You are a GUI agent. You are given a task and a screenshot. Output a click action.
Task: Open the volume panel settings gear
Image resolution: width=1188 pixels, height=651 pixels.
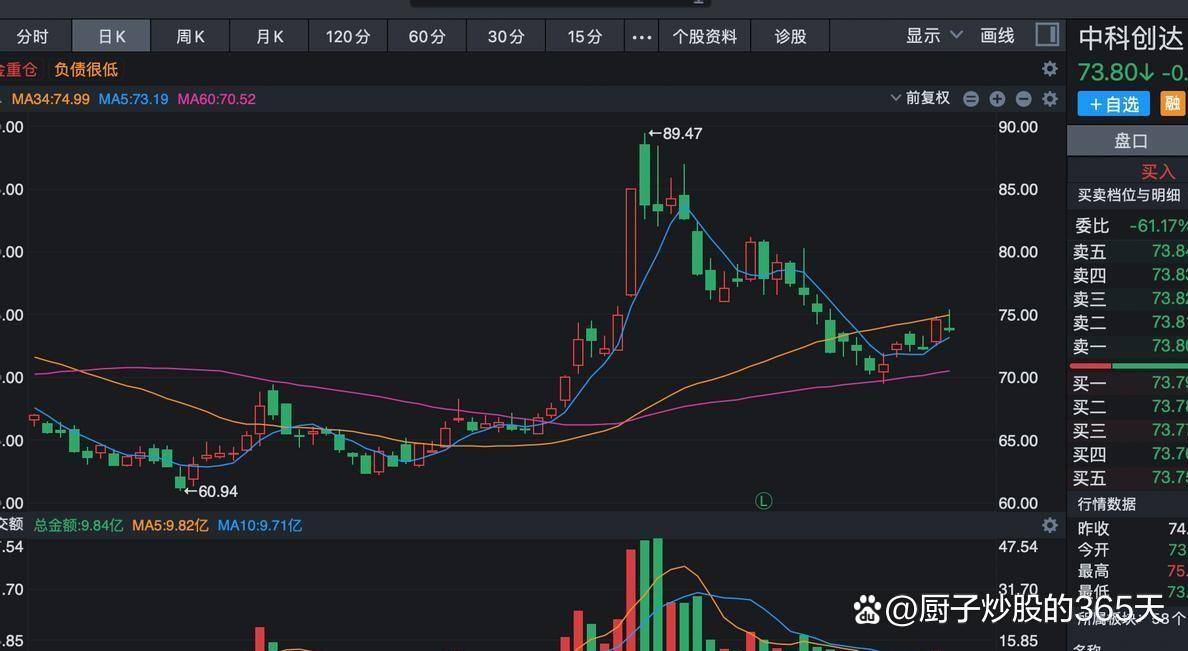(1049, 525)
